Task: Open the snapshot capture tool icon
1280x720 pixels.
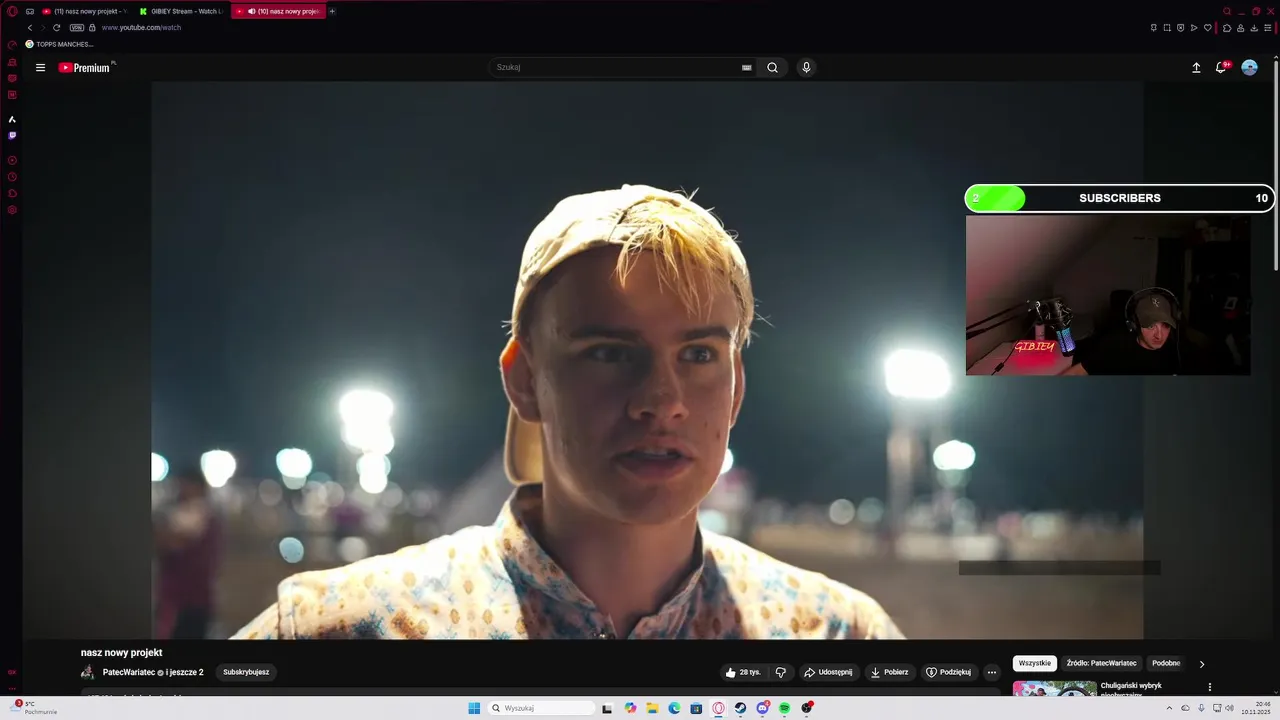Action: (1167, 28)
